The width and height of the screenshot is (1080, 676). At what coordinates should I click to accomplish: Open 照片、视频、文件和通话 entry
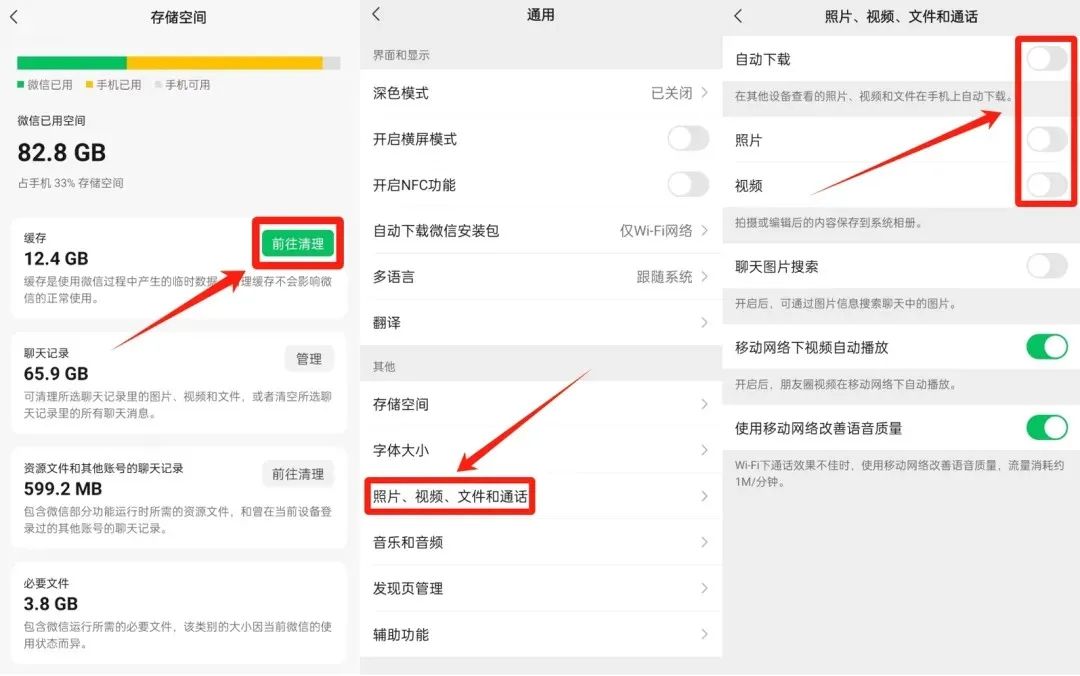541,496
